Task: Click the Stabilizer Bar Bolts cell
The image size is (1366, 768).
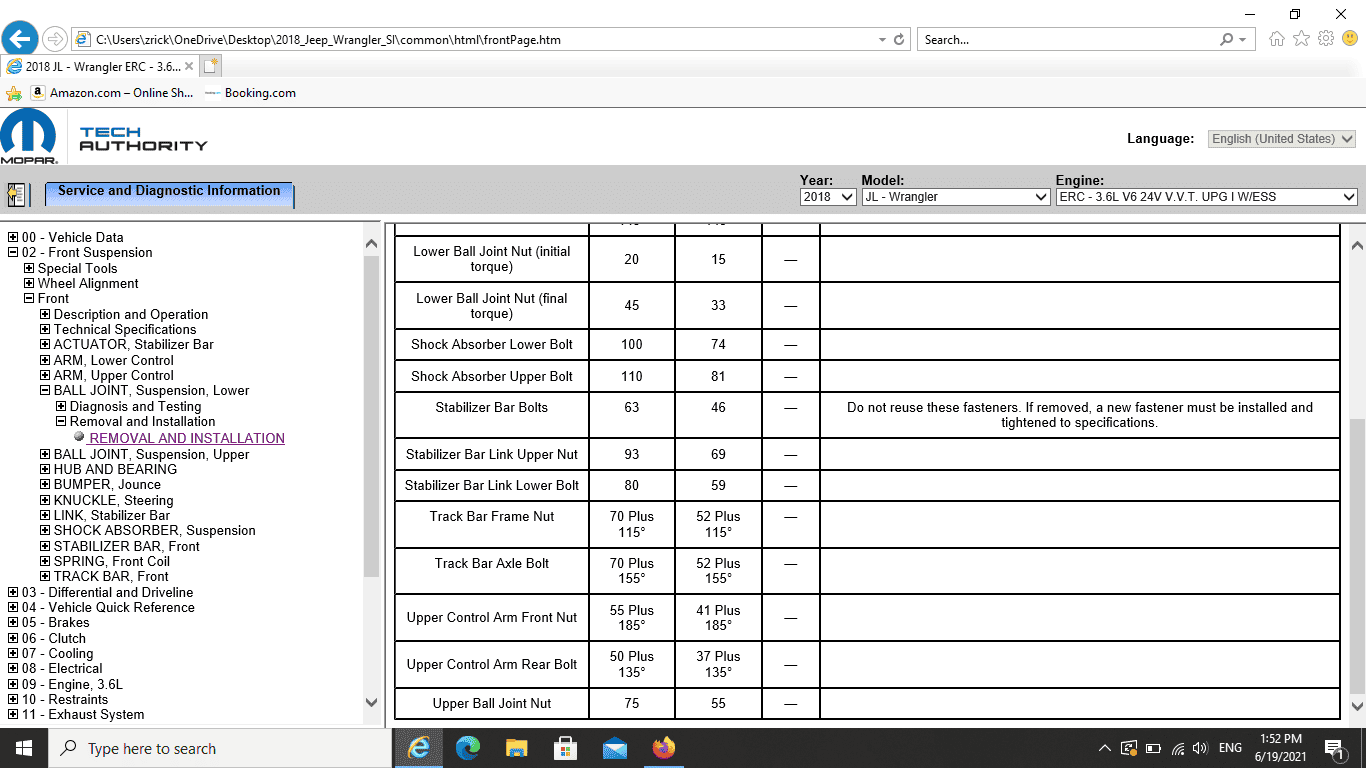Action: 492,415
